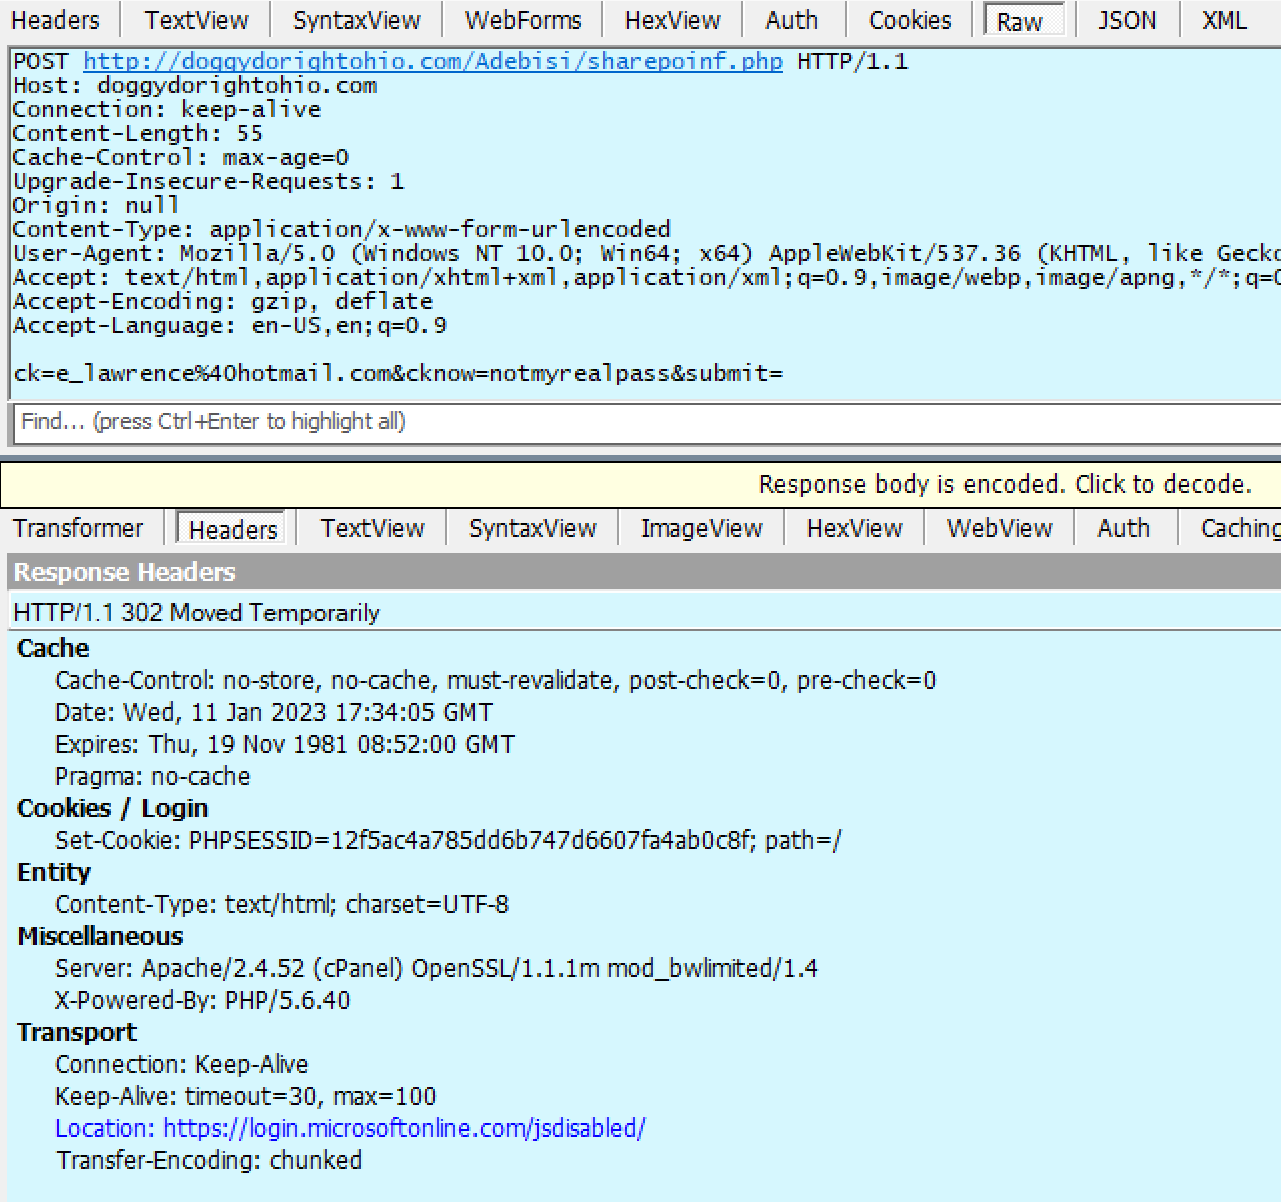Screen dimensions: 1281x1202
Task: Open the WebForms inspector tab
Action: tap(523, 20)
